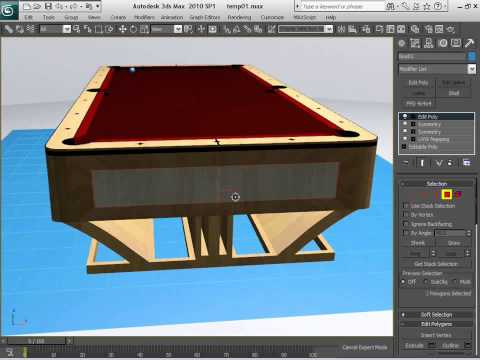Open the Rendering menu
The width and height of the screenshot is (480, 360).
239,17
